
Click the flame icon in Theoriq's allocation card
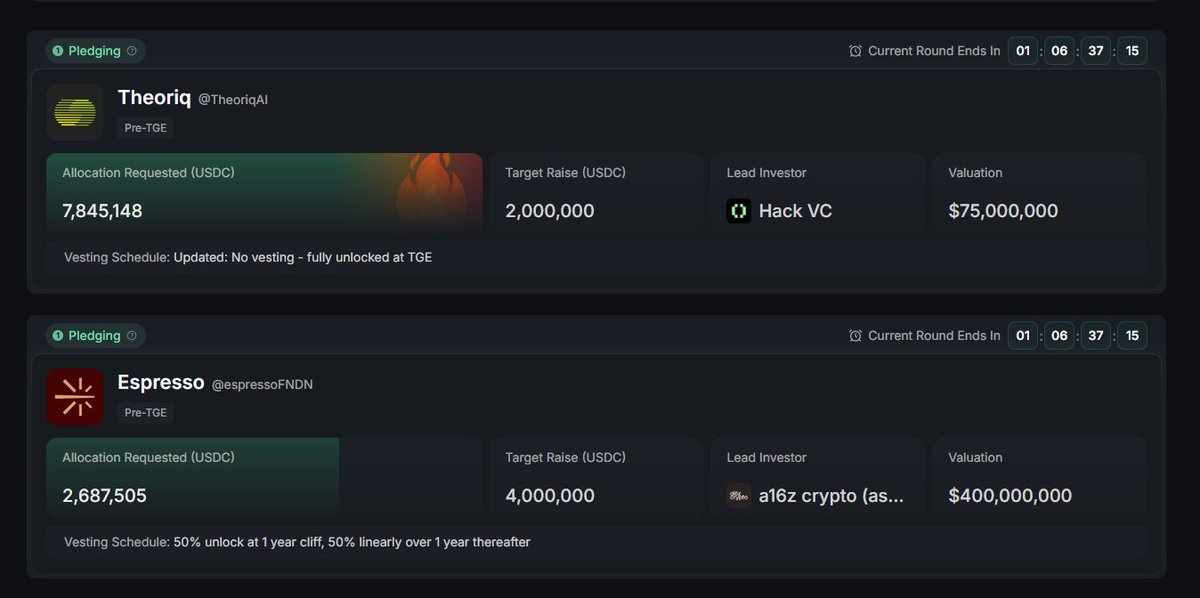coord(431,193)
